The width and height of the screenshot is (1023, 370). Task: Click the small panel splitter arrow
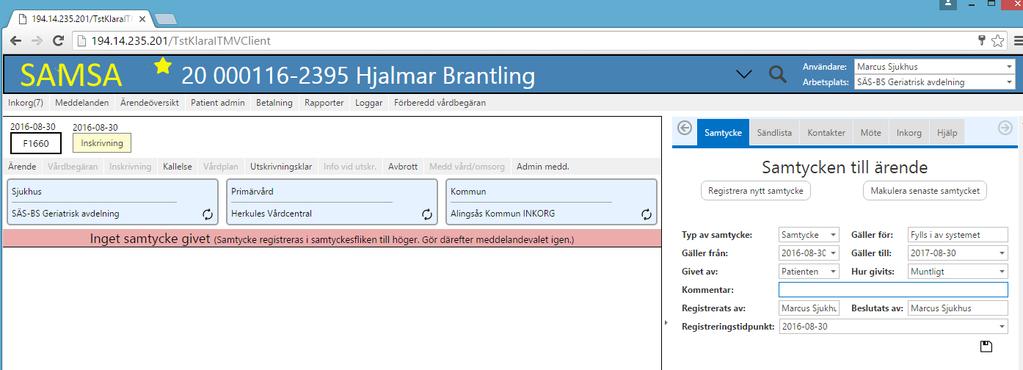pos(665,322)
